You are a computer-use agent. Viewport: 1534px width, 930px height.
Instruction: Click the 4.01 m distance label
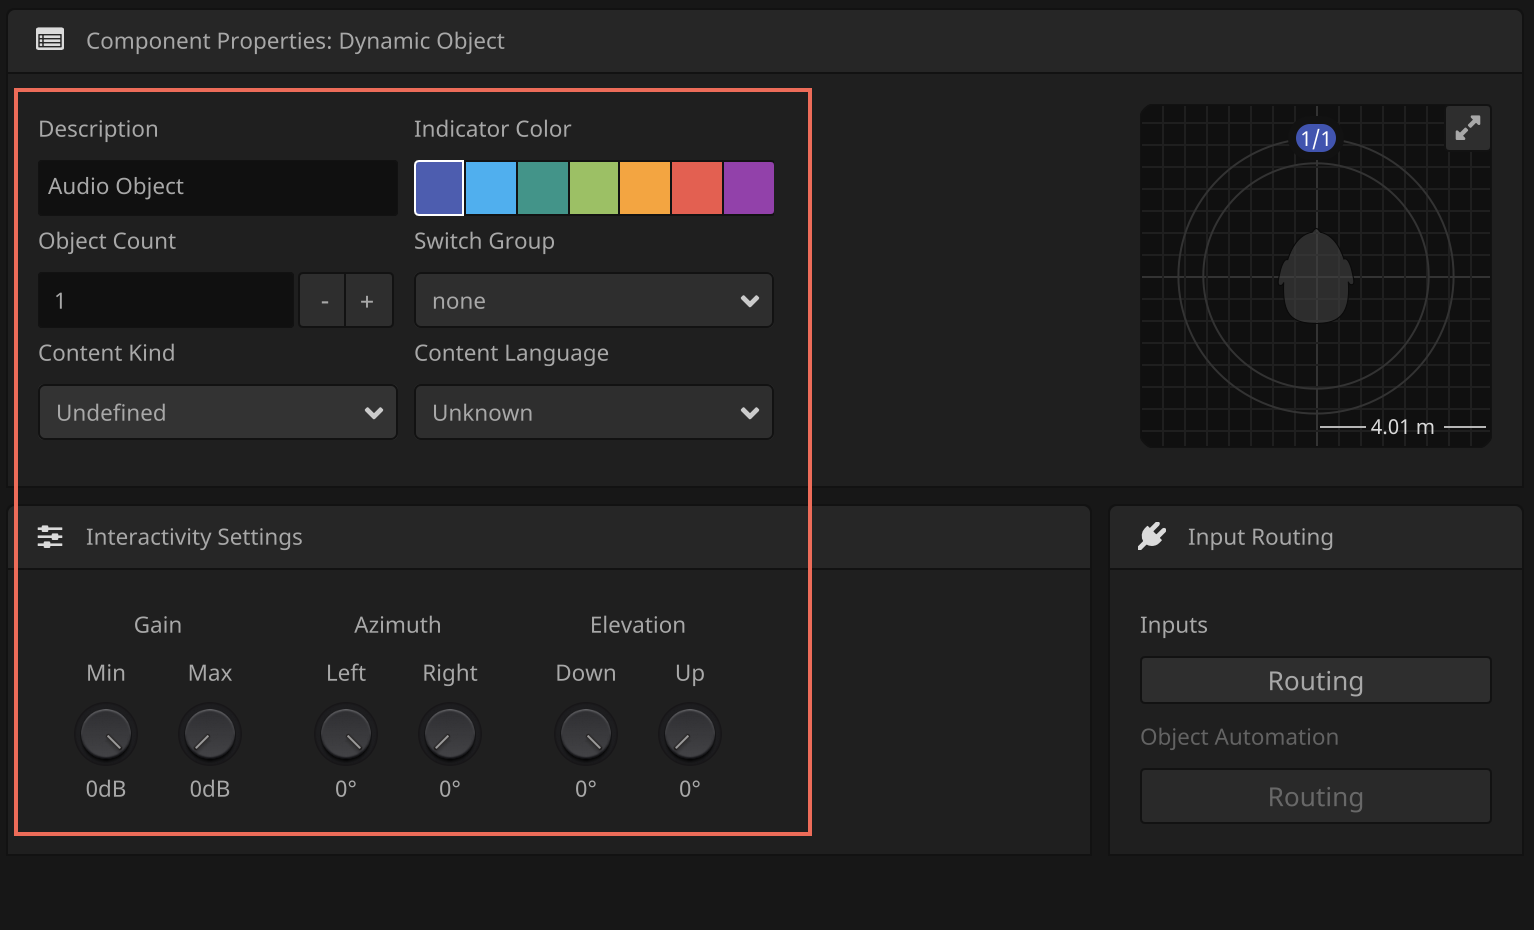pos(1402,427)
